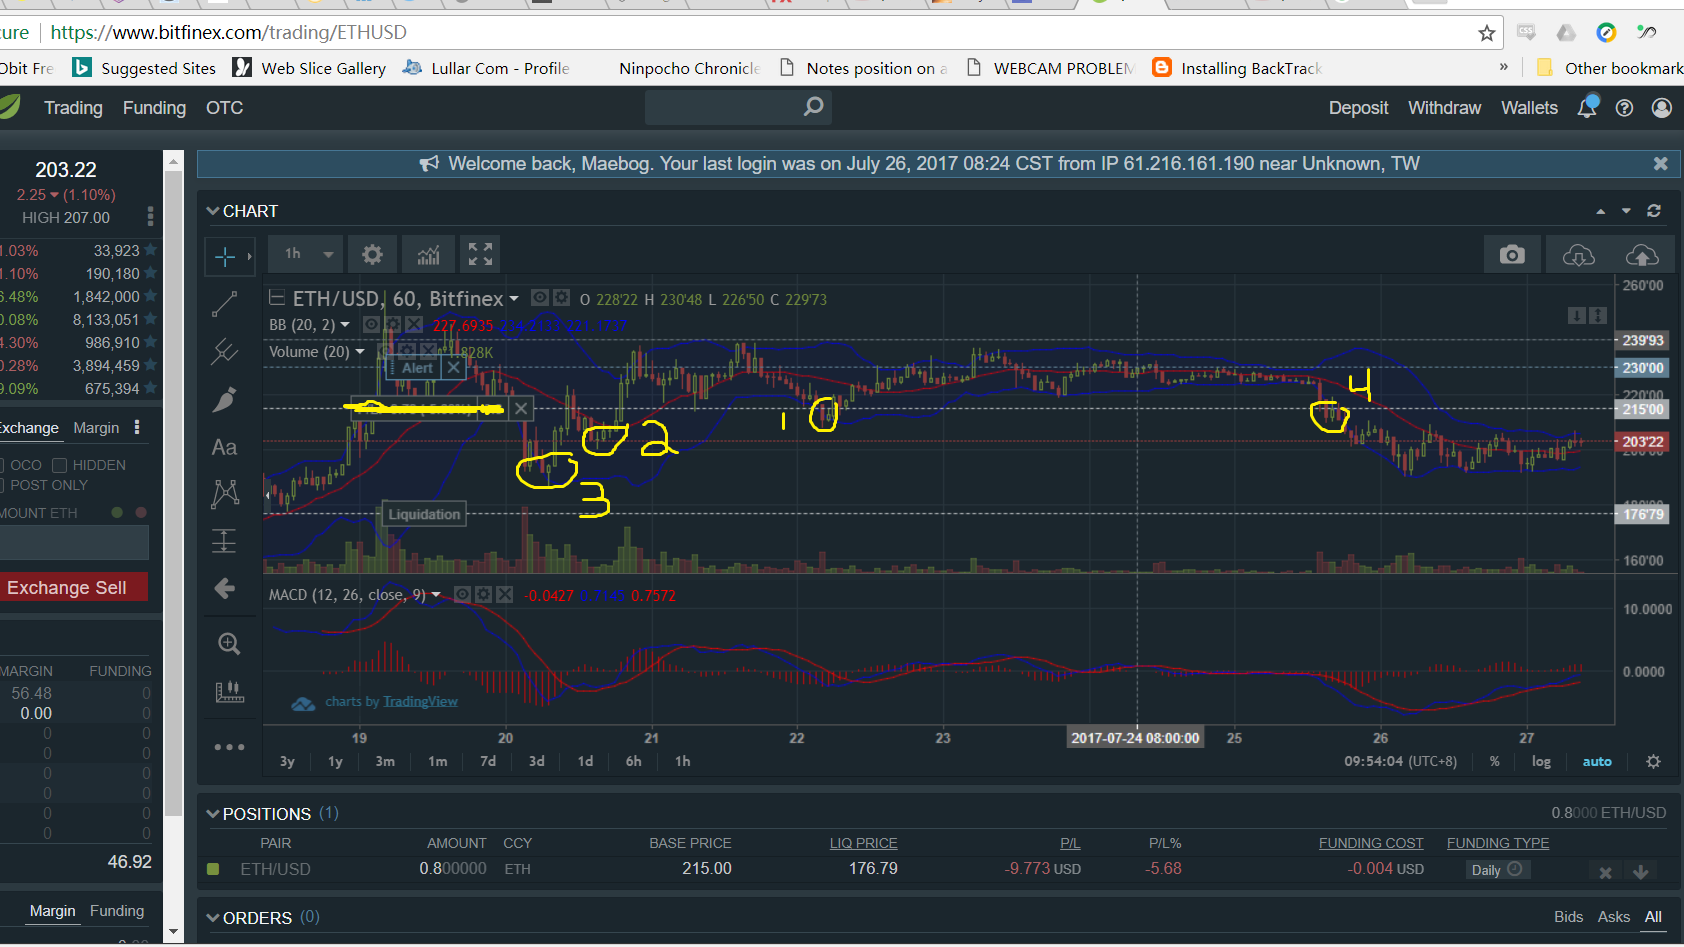Select the pitchfork drawing tool
The height and width of the screenshot is (947, 1684).
225,351
